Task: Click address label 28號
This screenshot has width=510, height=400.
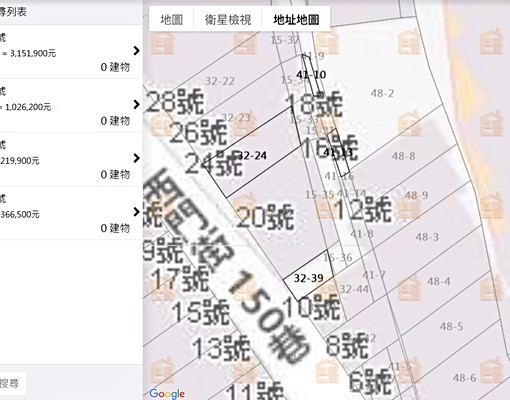Action: pyautogui.click(x=174, y=101)
